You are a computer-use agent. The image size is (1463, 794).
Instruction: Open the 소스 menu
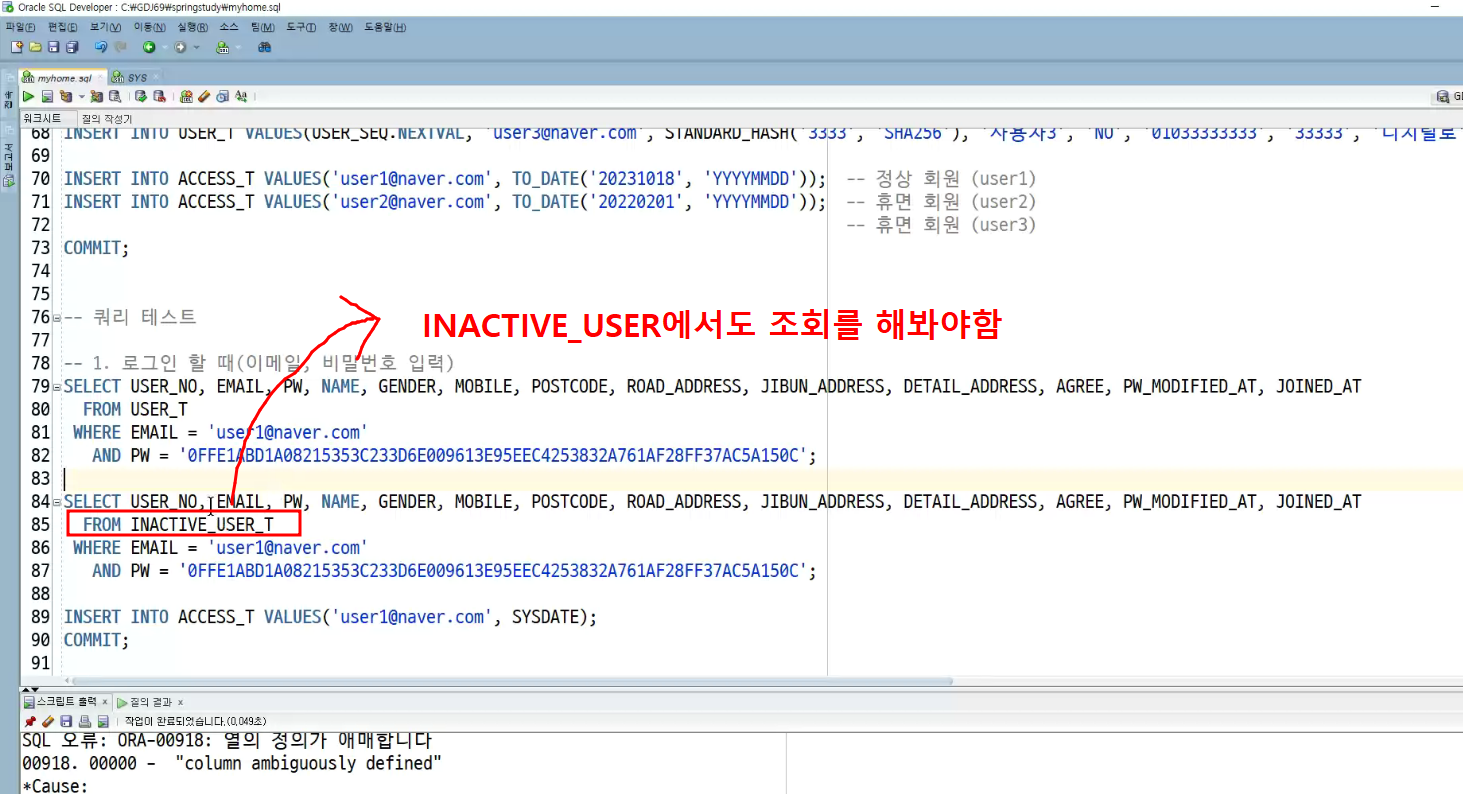(229, 27)
